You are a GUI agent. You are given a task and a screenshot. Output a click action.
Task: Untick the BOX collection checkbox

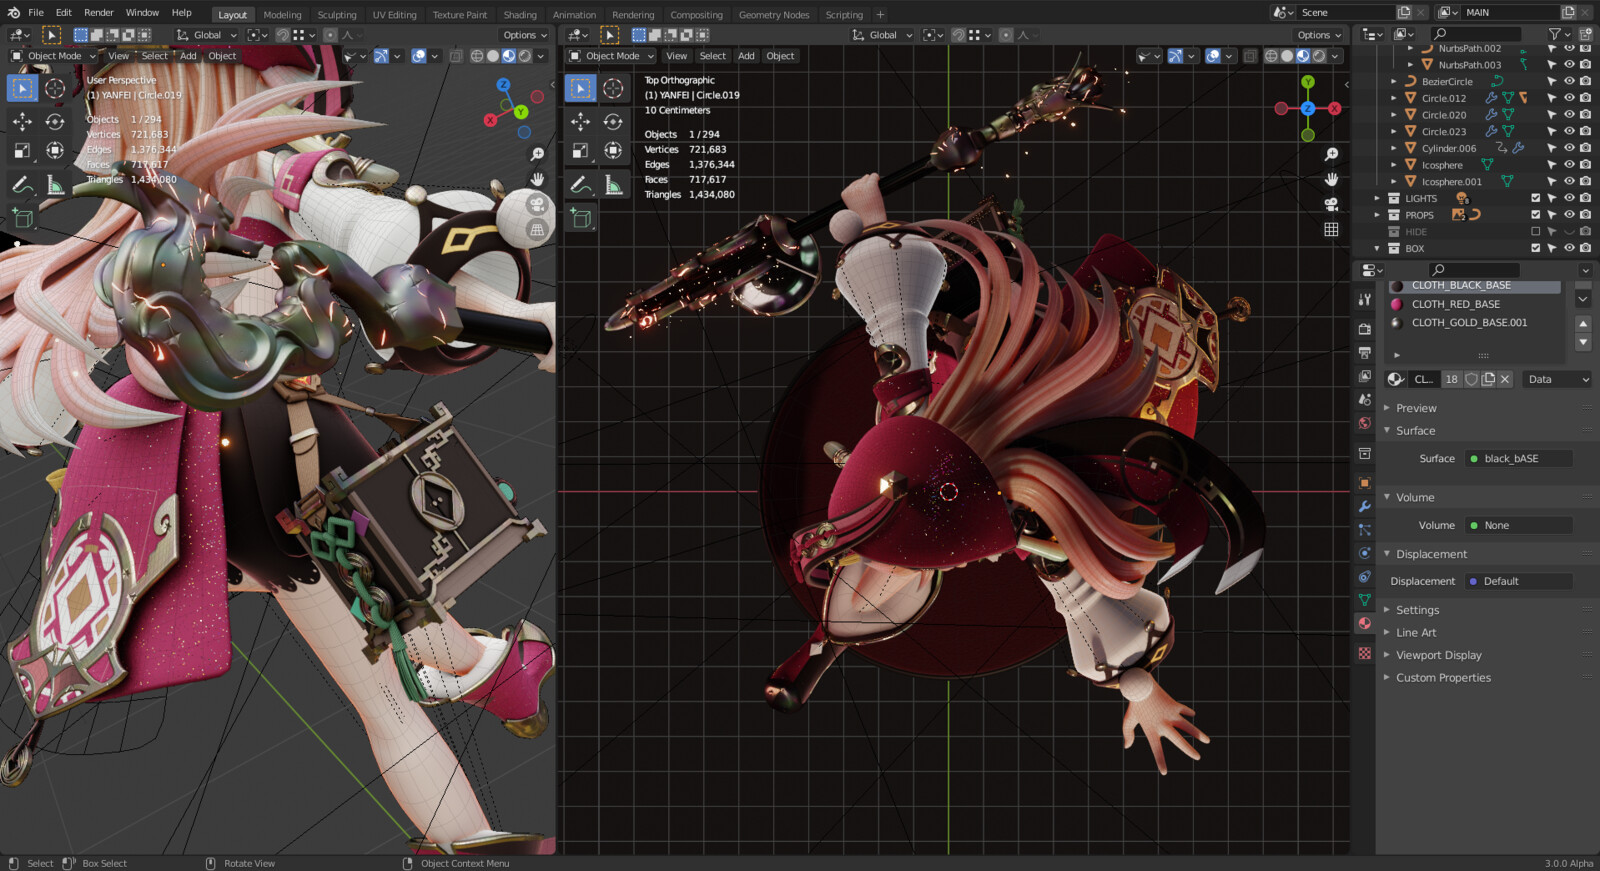tap(1536, 248)
